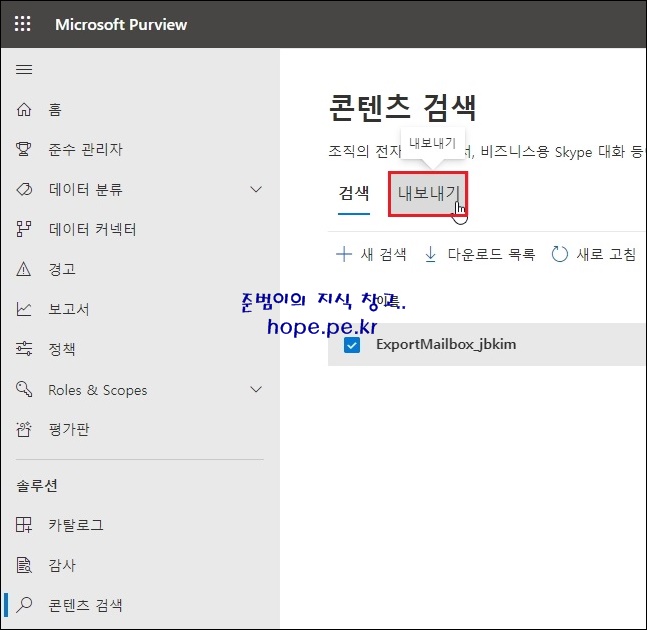The width and height of the screenshot is (647, 630).
Task: Click the 새로 고침 button
Action: 594,254
